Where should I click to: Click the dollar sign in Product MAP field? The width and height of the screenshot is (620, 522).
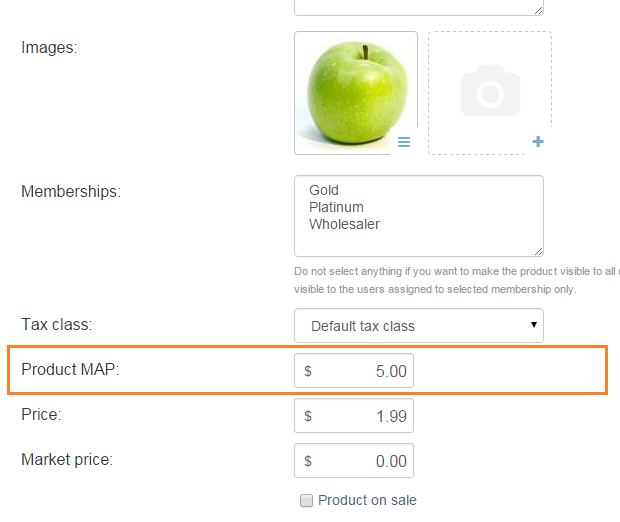point(308,371)
